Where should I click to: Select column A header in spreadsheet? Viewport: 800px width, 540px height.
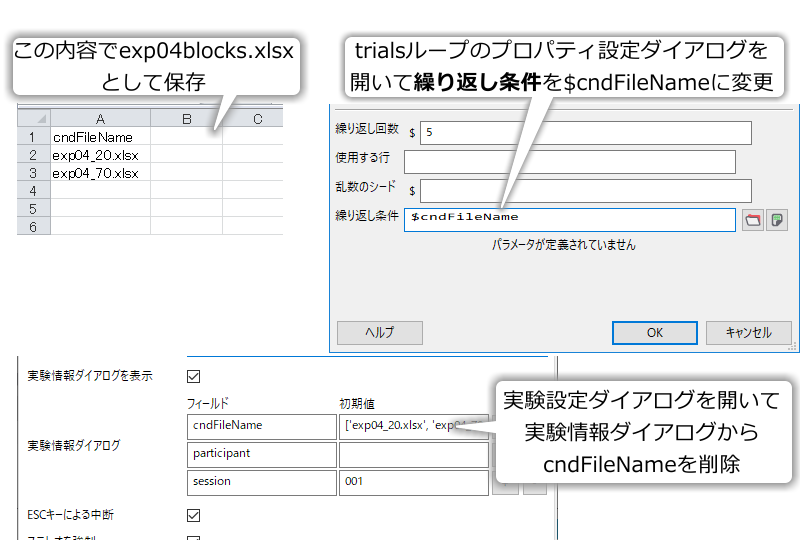point(101,118)
